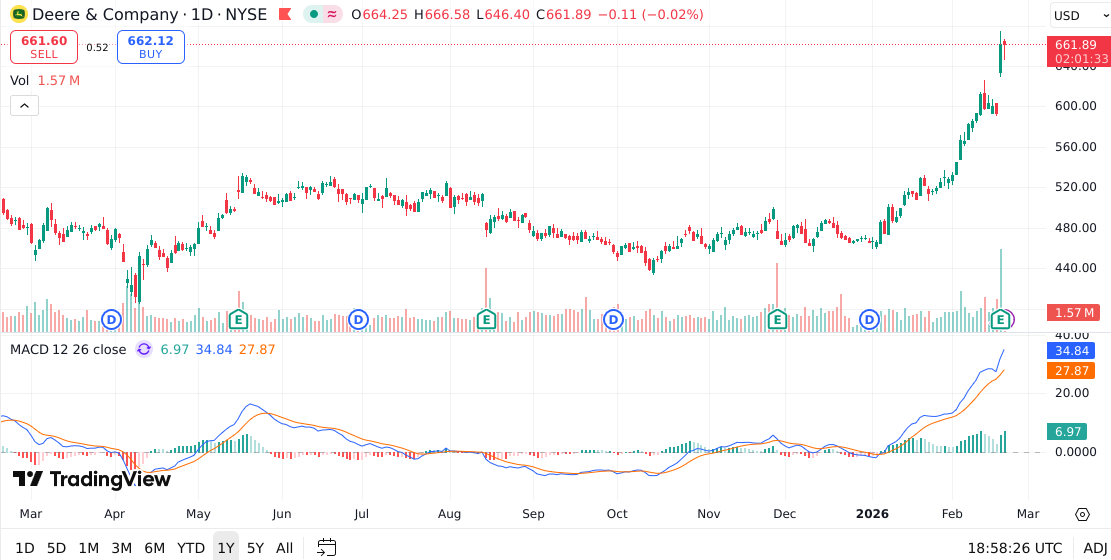Screen dimensions: 1111x560
Task: Toggle the 1Y time range
Action: 226,548
